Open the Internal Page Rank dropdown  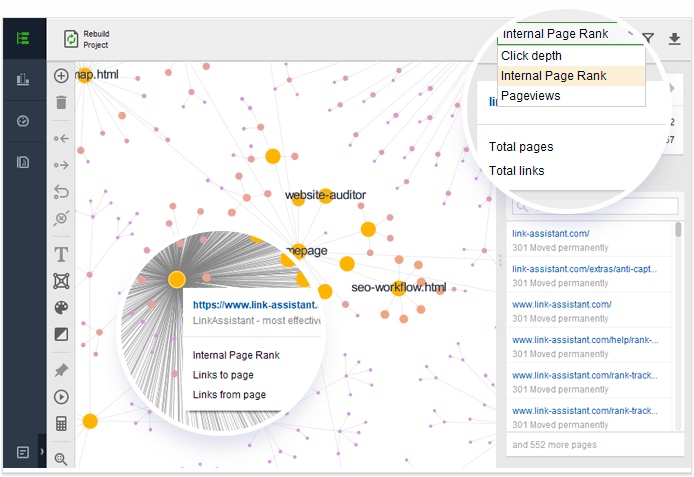coord(570,34)
